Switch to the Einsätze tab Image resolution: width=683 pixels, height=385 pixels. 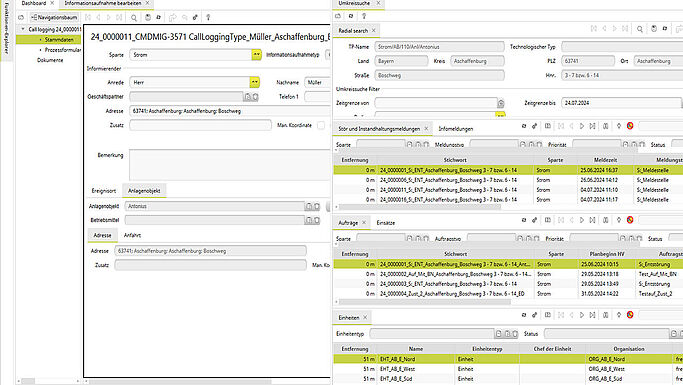coord(385,223)
